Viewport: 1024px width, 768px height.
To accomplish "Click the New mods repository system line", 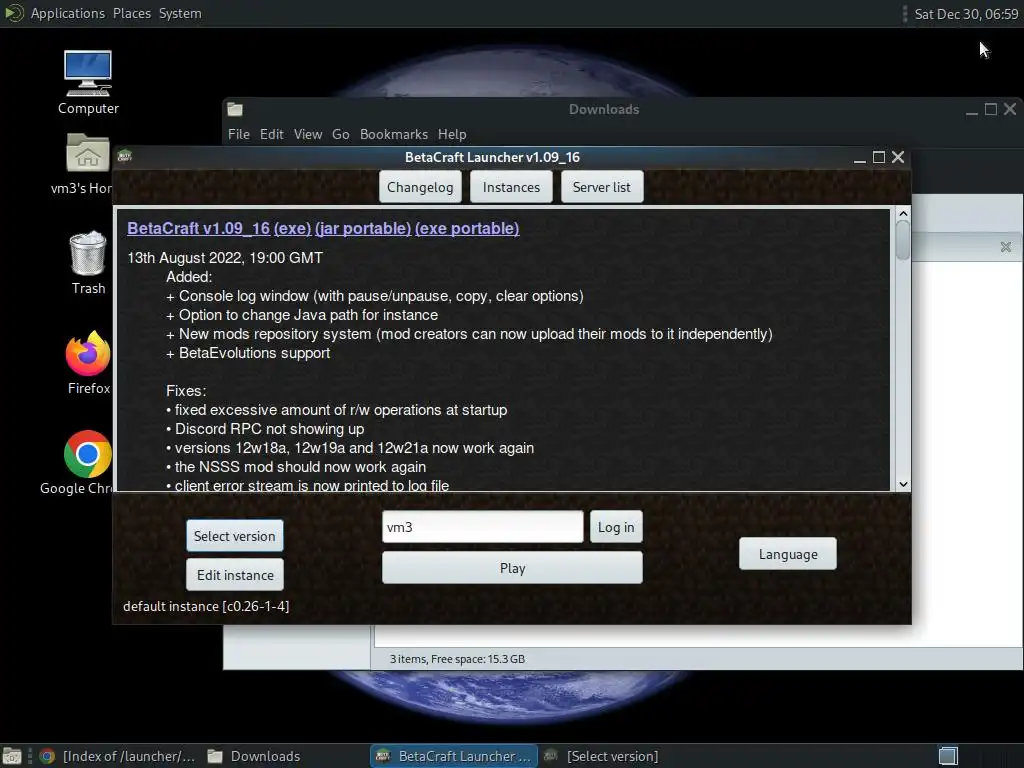I will [469, 334].
